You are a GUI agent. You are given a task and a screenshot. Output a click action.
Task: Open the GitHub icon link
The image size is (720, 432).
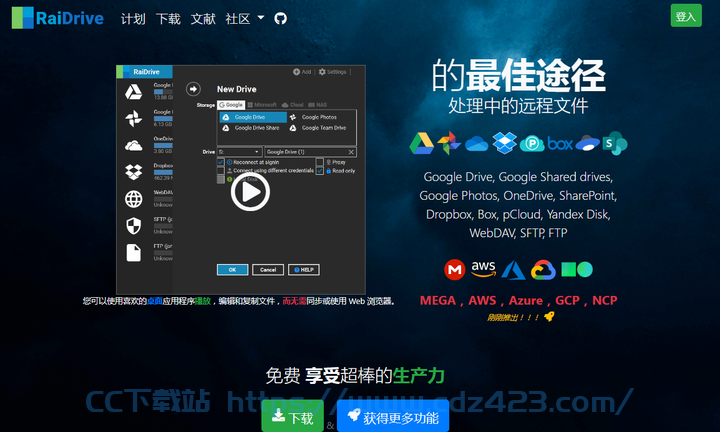tap(281, 18)
